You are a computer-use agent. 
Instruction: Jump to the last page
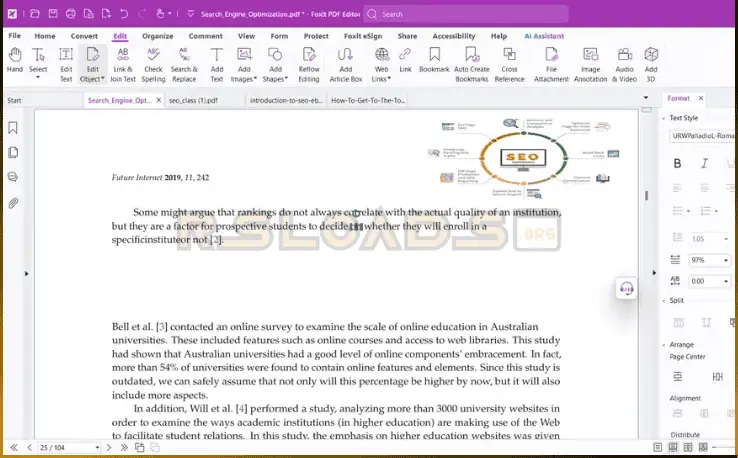click(124, 448)
